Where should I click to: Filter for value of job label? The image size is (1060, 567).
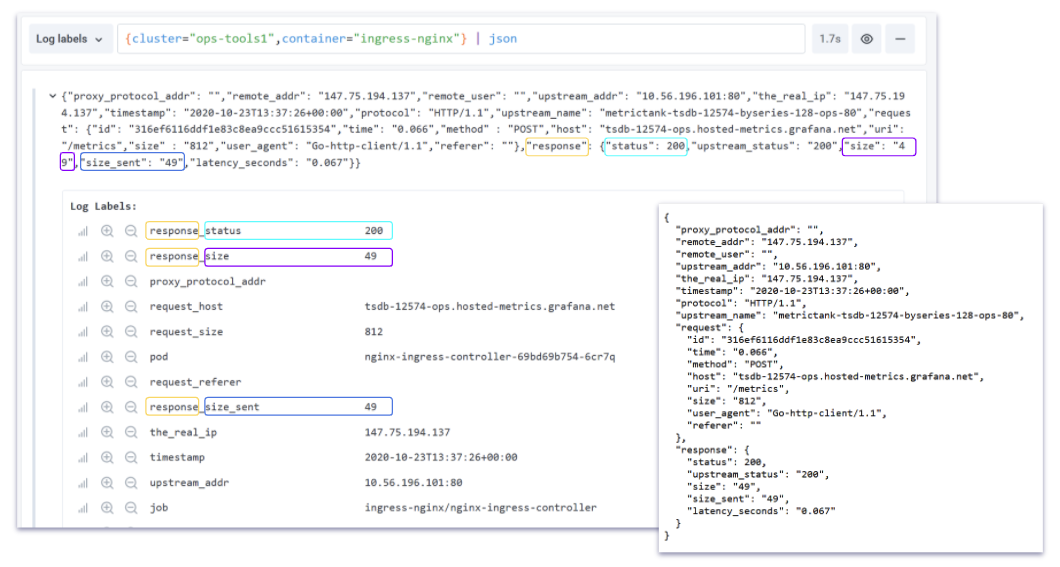[x=107, y=507]
